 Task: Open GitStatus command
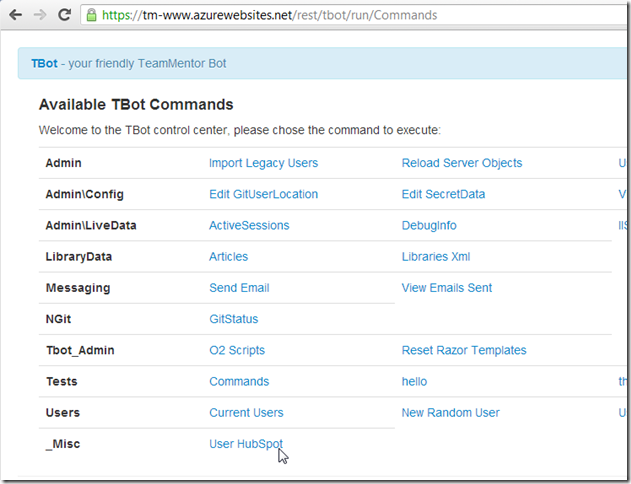(233, 319)
